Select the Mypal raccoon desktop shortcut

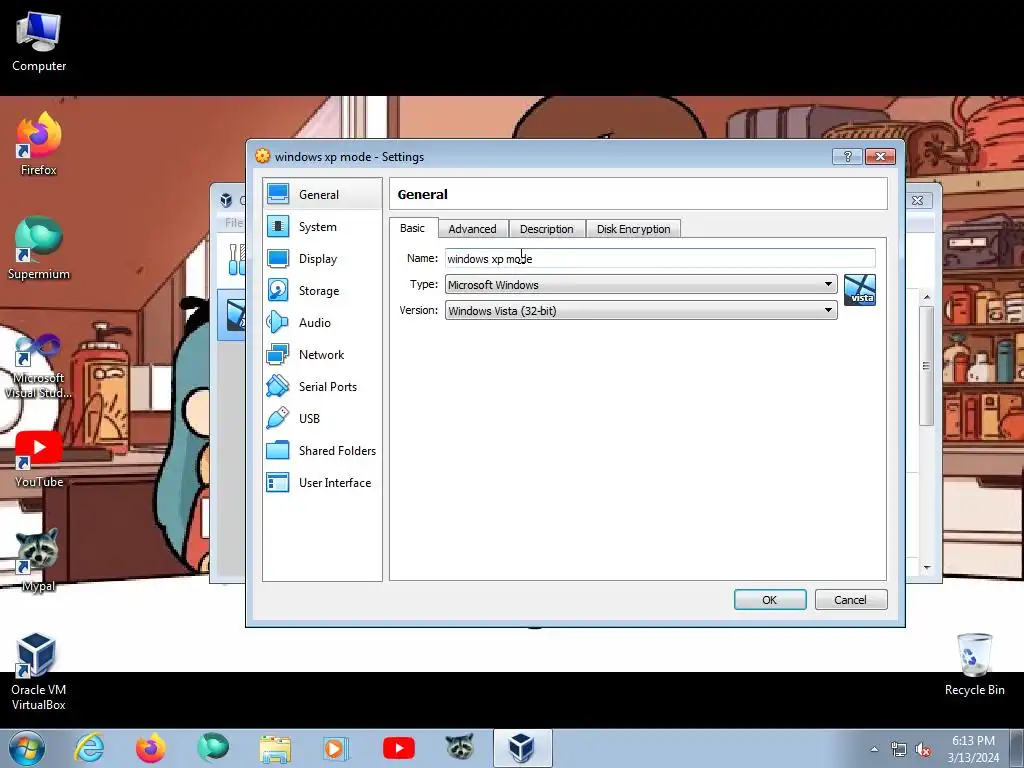pyautogui.click(x=39, y=560)
